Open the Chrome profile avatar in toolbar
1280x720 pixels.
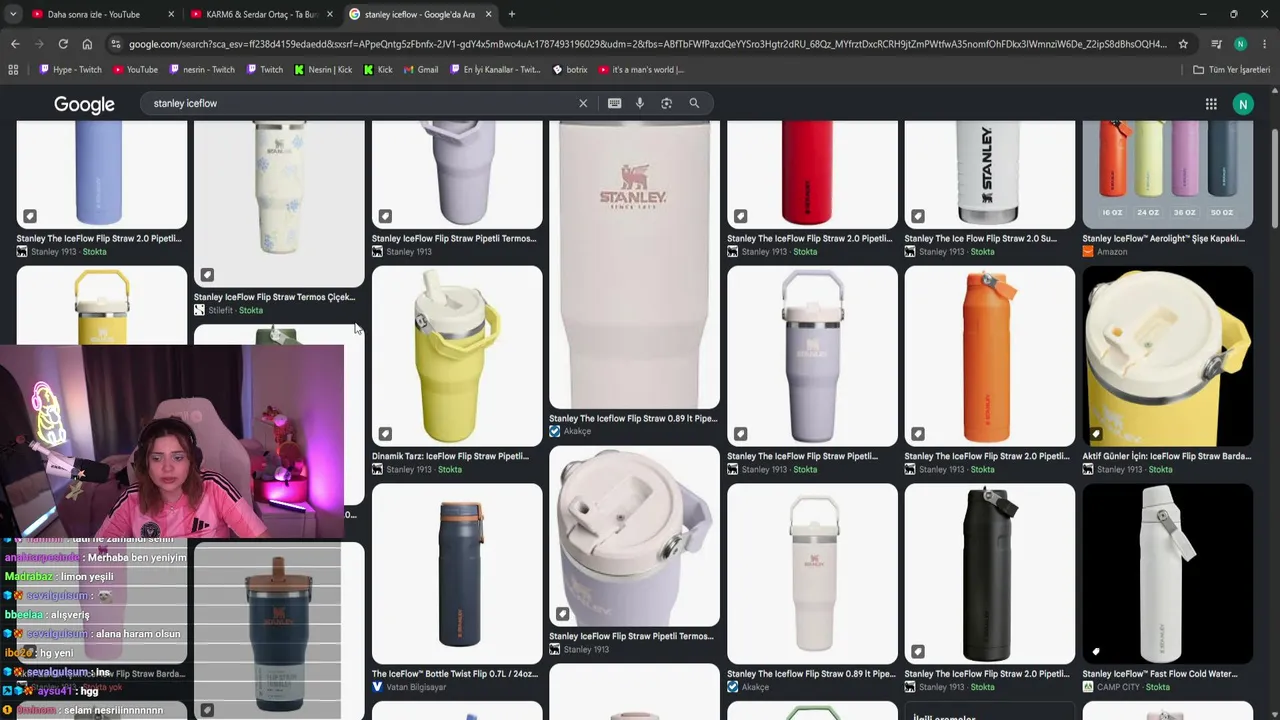click(1240, 44)
